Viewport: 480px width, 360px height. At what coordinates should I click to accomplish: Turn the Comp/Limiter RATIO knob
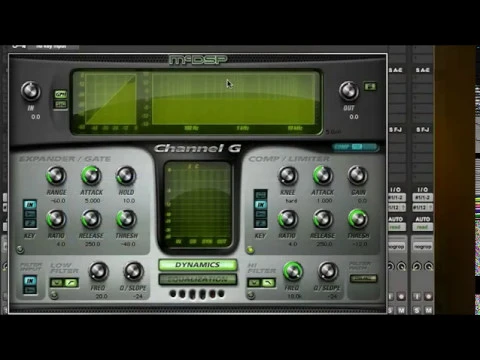coord(288,219)
